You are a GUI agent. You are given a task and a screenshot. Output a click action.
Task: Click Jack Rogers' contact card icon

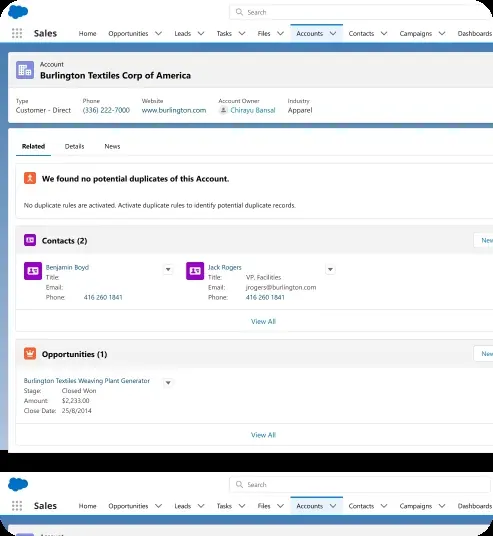(x=195, y=271)
